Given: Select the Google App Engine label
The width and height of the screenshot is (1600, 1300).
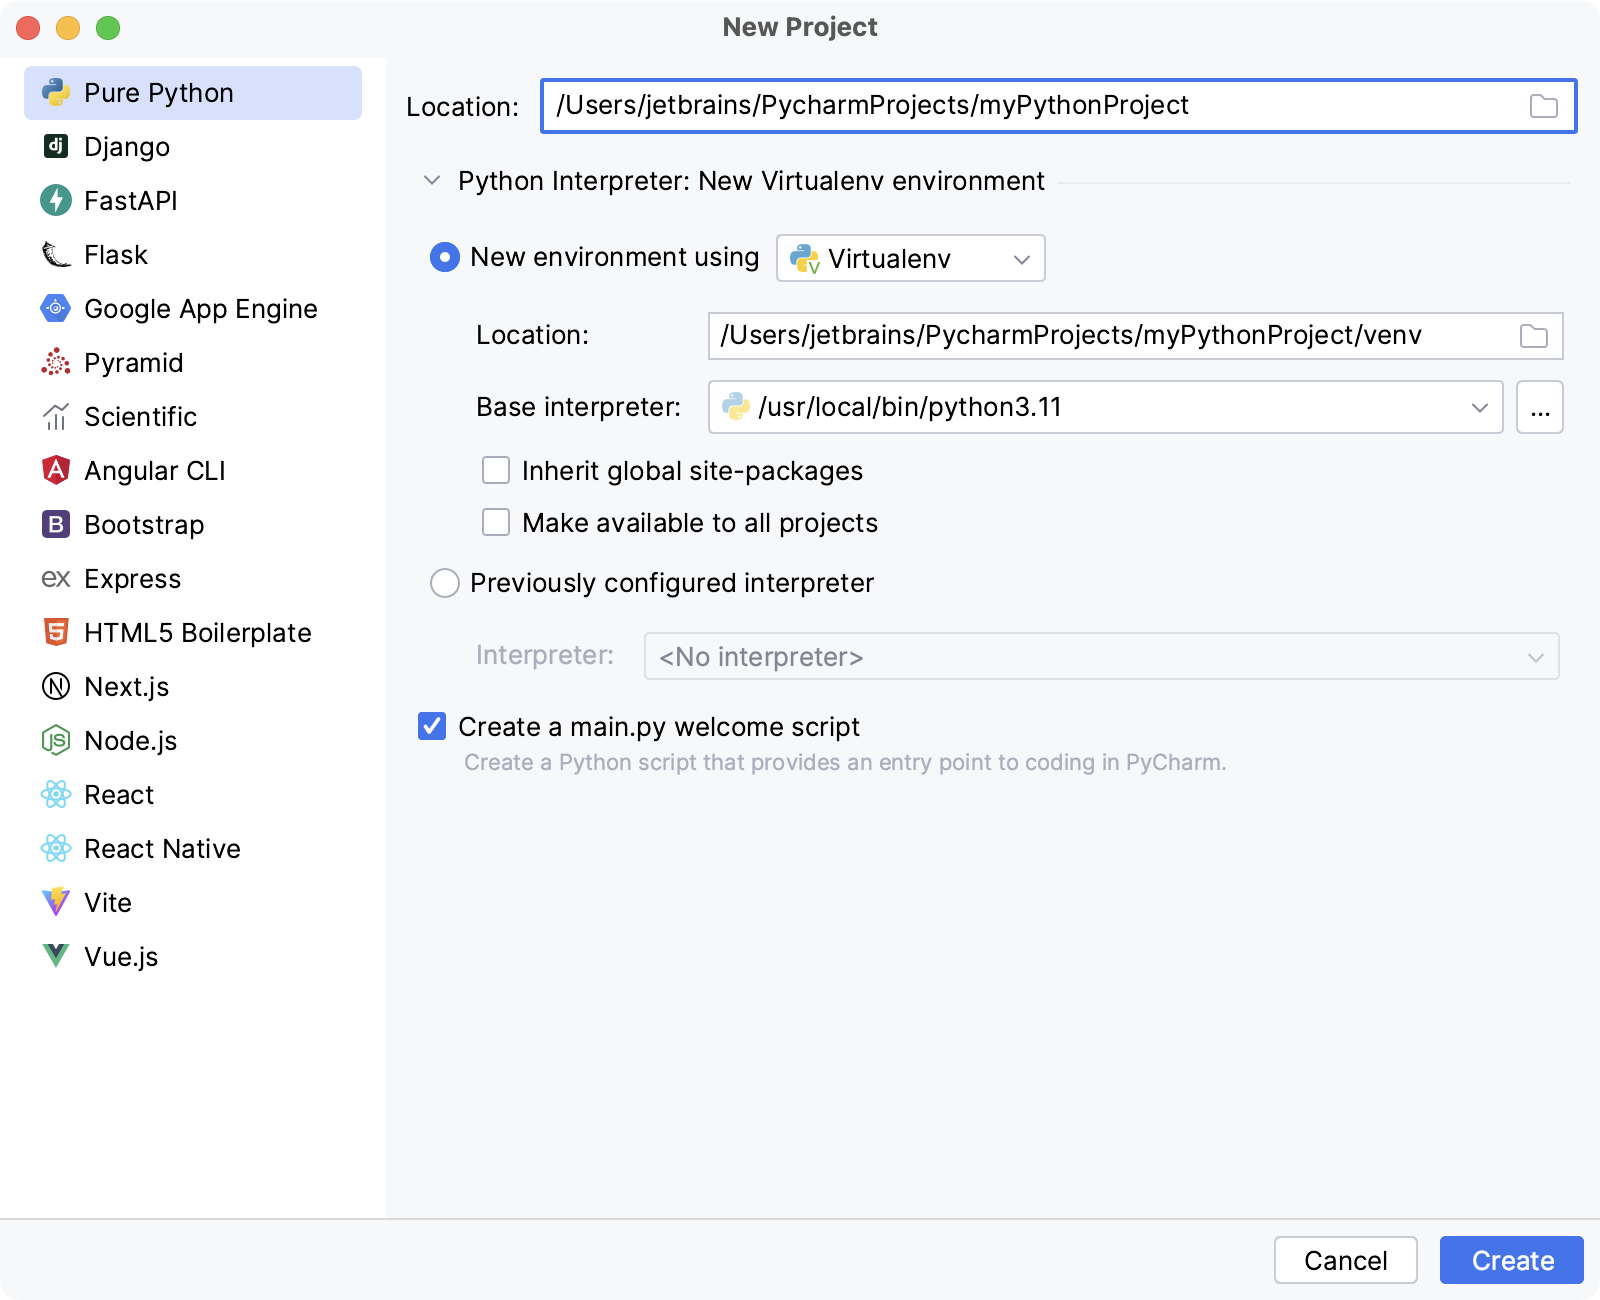Looking at the screenshot, I should pyautogui.click(x=201, y=309).
